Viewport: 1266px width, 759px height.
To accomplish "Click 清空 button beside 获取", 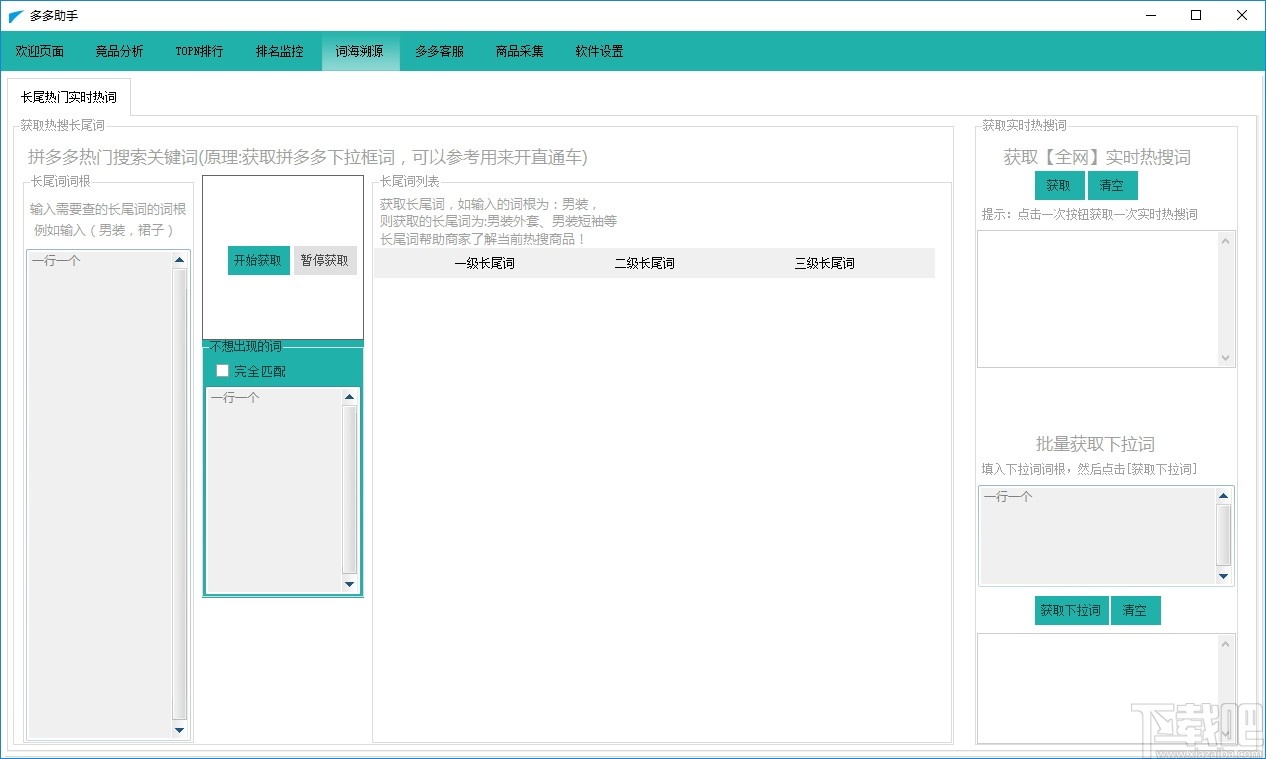I will [x=1112, y=185].
